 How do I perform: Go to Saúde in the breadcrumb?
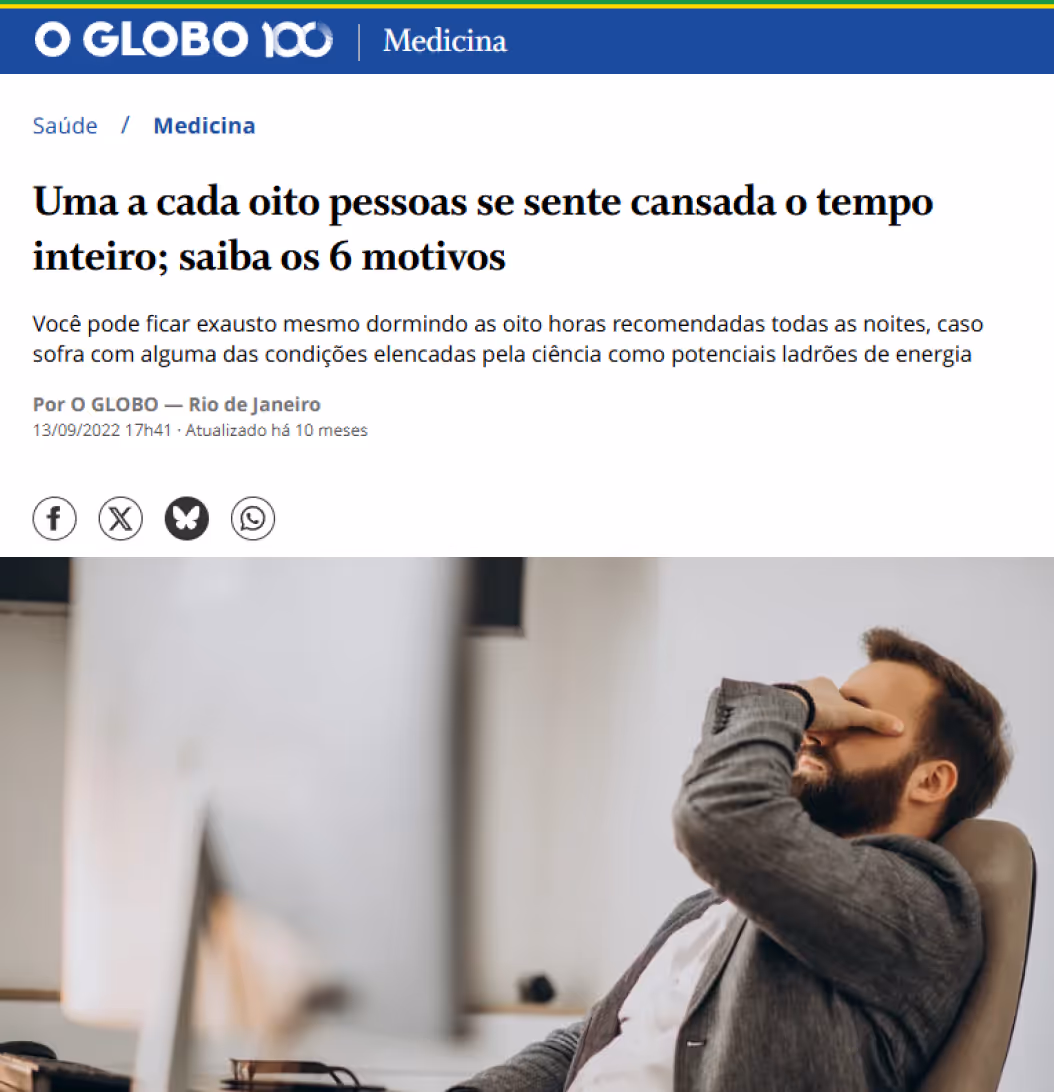pyautogui.click(x=65, y=126)
